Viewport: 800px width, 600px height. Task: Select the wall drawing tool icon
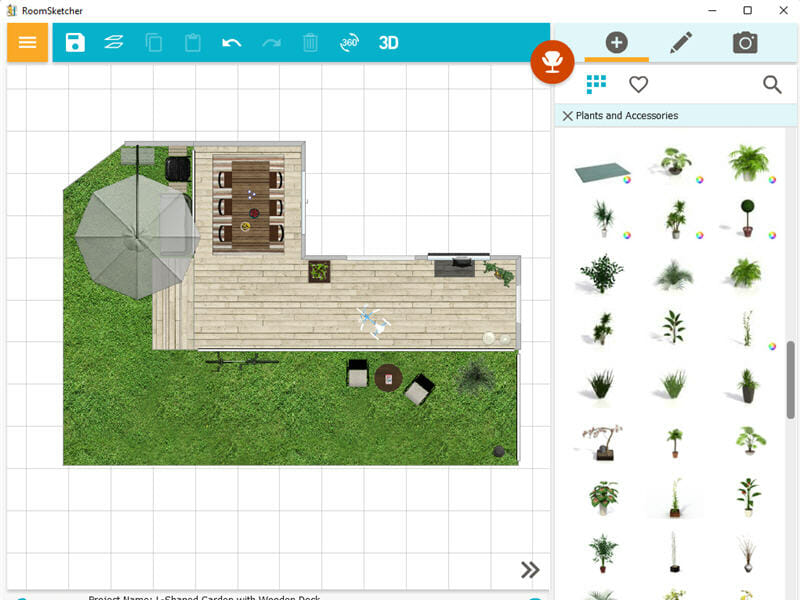pos(113,43)
